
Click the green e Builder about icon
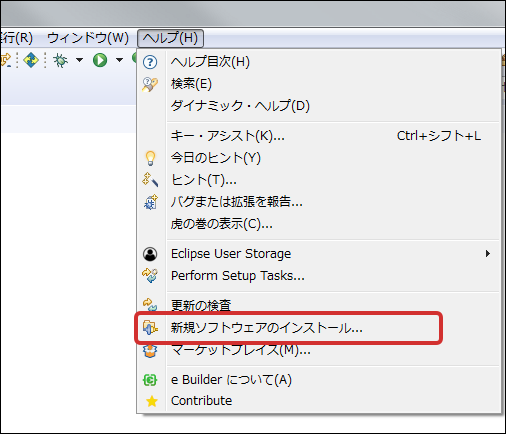pyautogui.click(x=150, y=380)
